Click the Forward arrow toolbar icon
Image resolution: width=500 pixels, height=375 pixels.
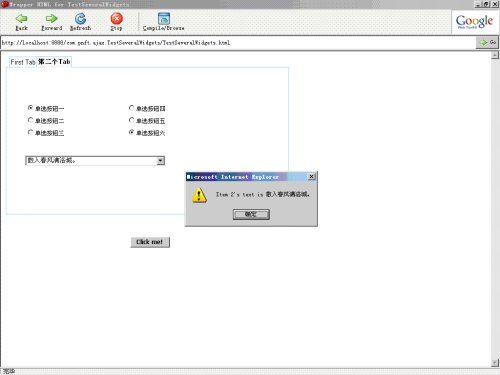click(51, 18)
